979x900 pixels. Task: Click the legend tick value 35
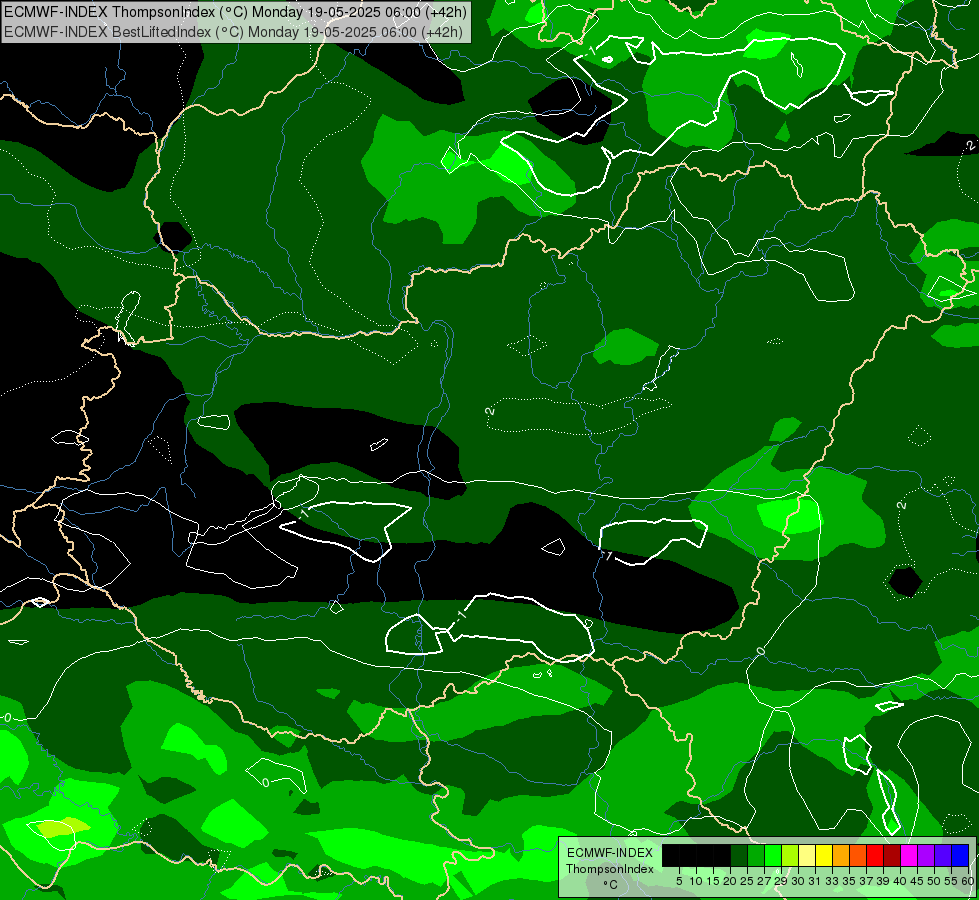pos(849,881)
